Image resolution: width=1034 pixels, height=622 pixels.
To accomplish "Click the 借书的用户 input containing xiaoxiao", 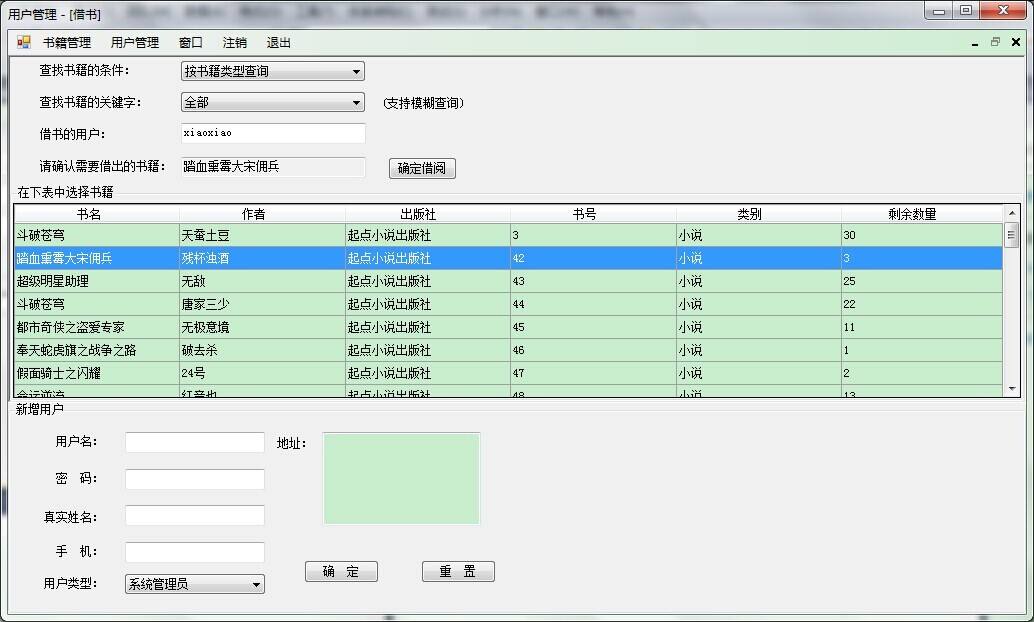I will [x=272, y=133].
